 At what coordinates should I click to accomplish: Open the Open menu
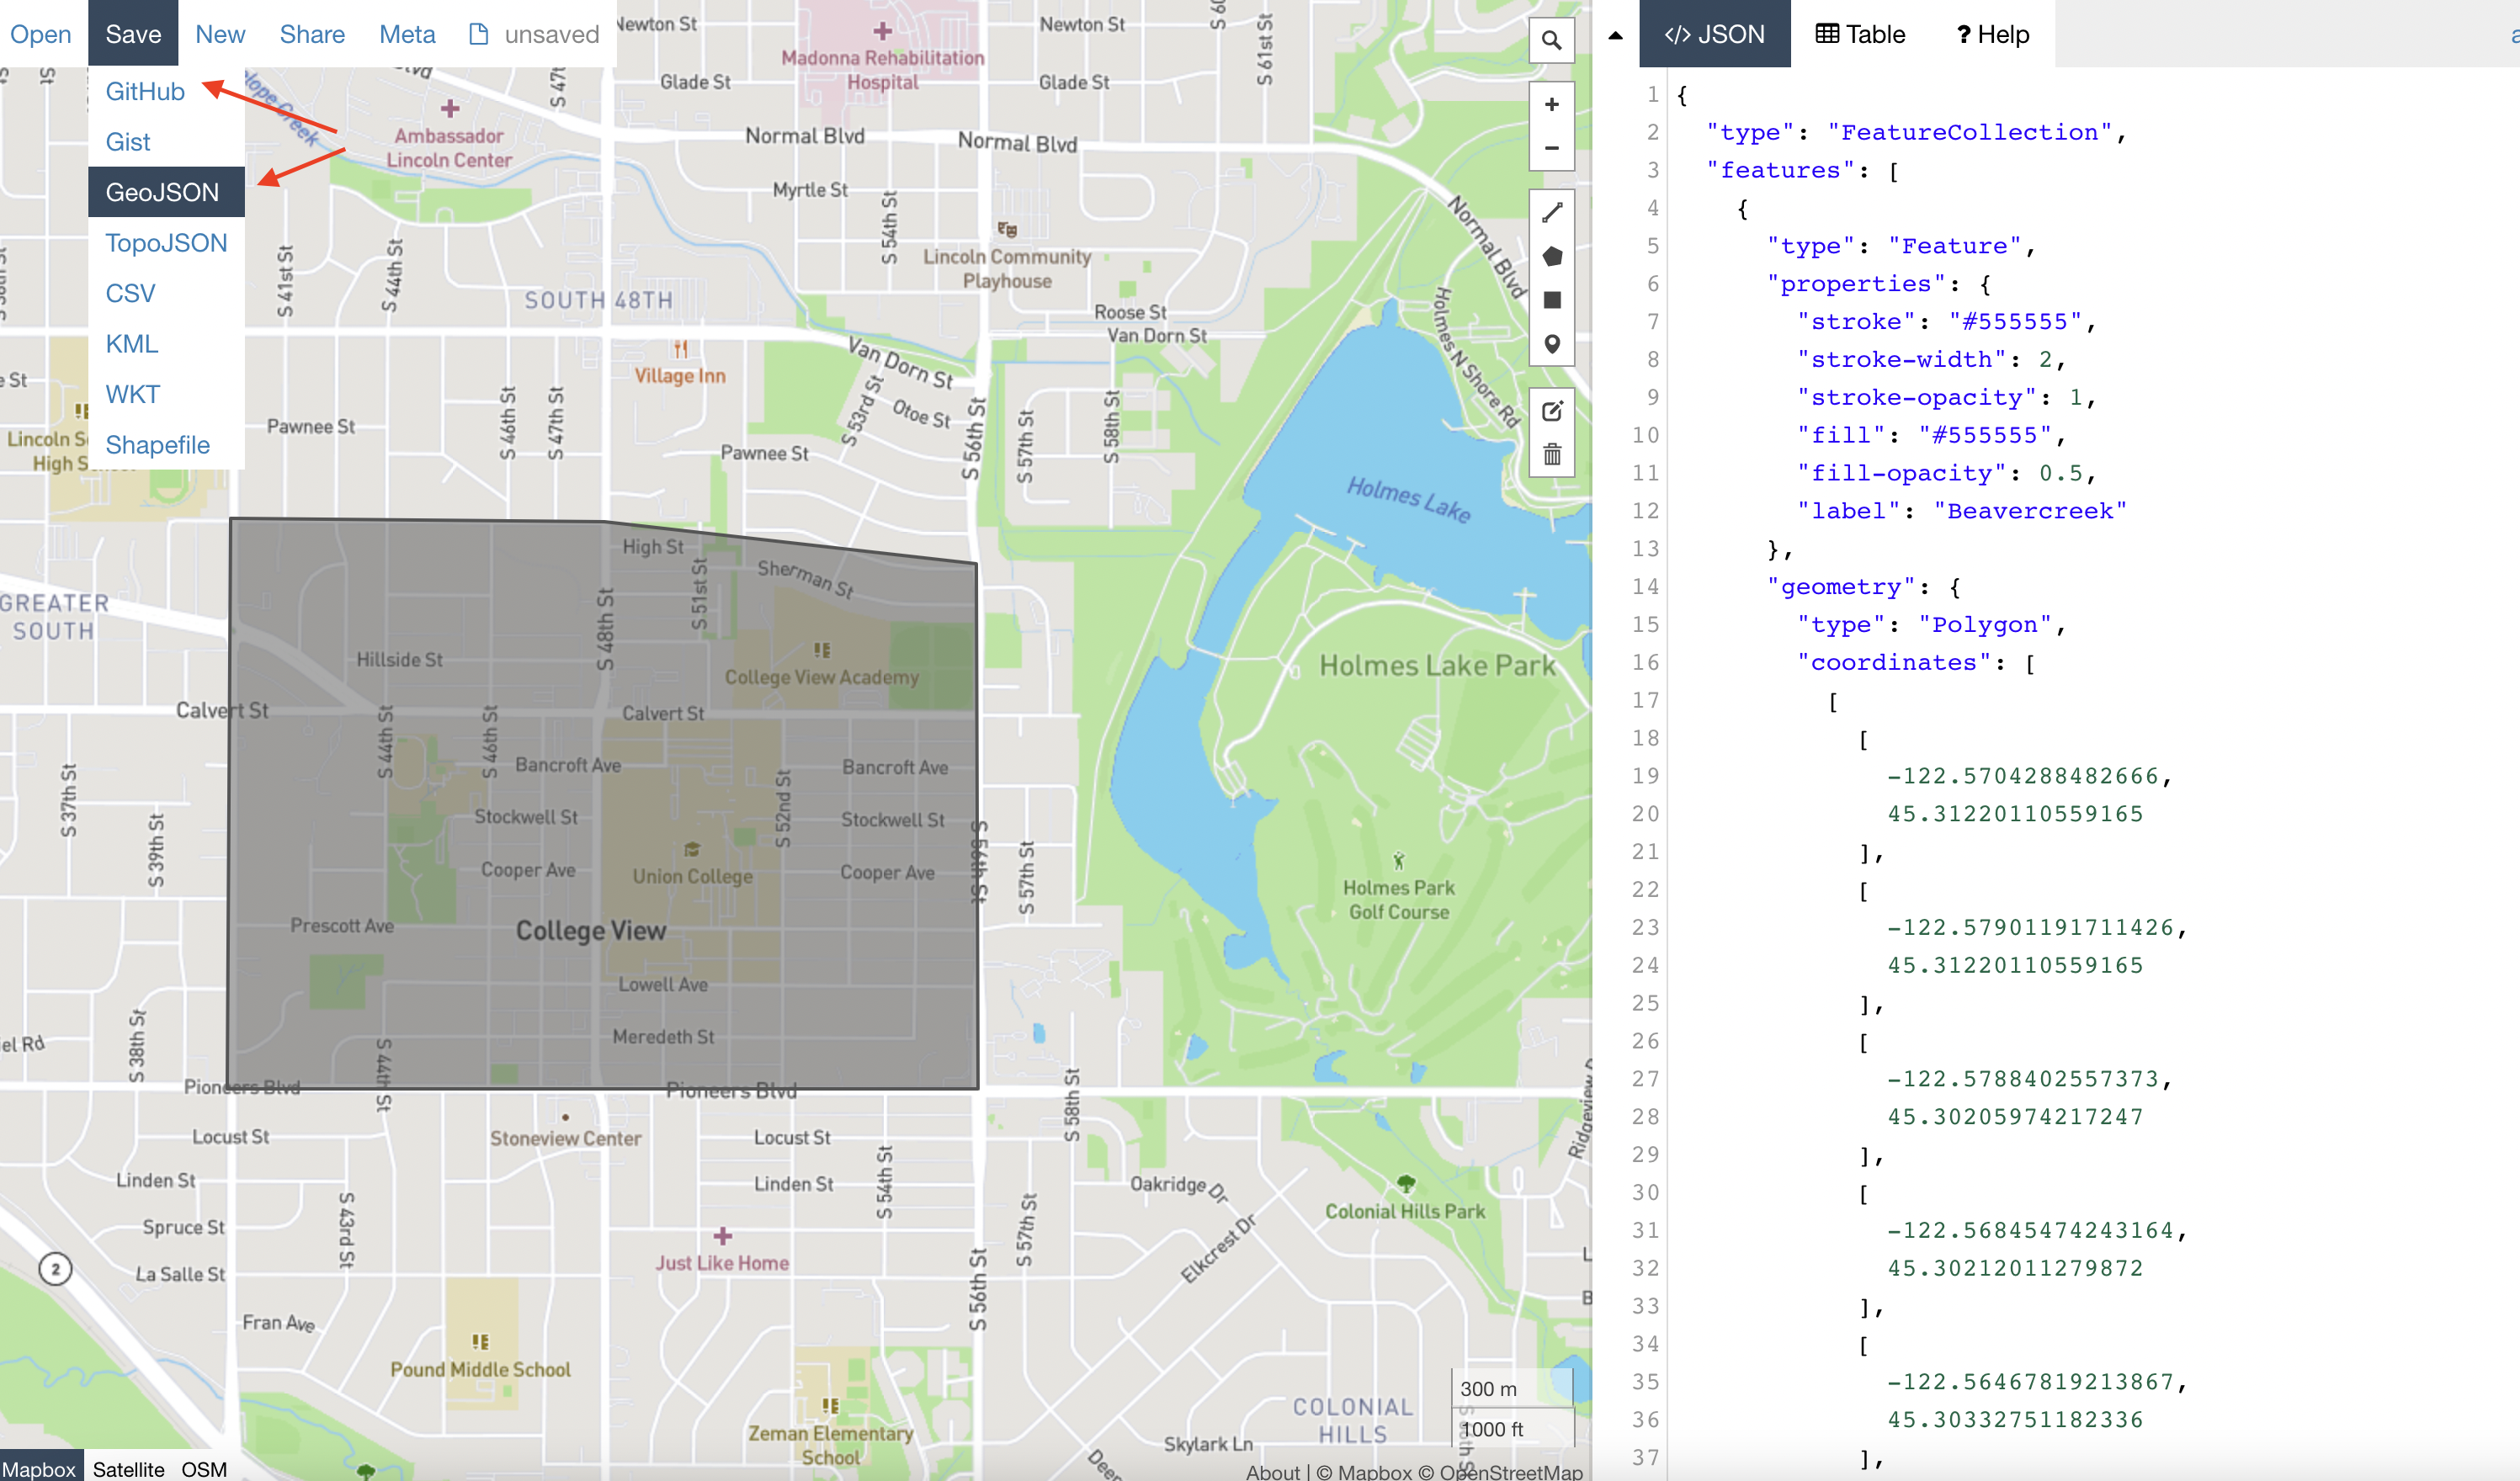coord(41,34)
